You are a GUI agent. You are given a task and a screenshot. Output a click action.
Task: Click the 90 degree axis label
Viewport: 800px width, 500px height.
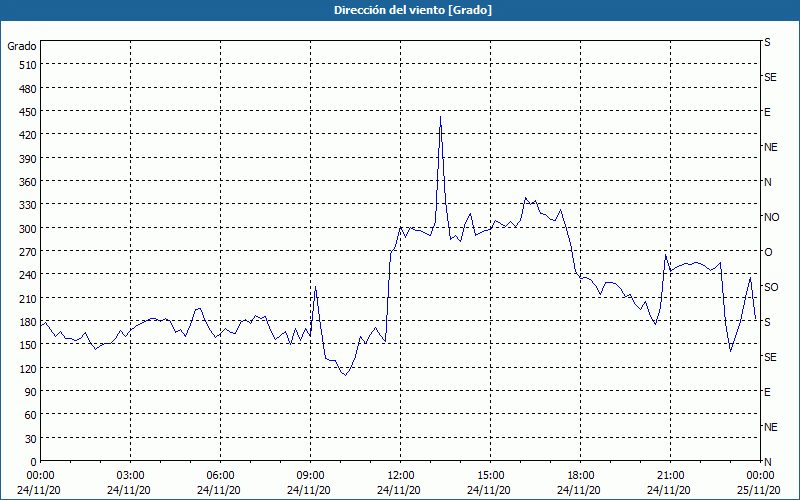pyautogui.click(x=31, y=392)
